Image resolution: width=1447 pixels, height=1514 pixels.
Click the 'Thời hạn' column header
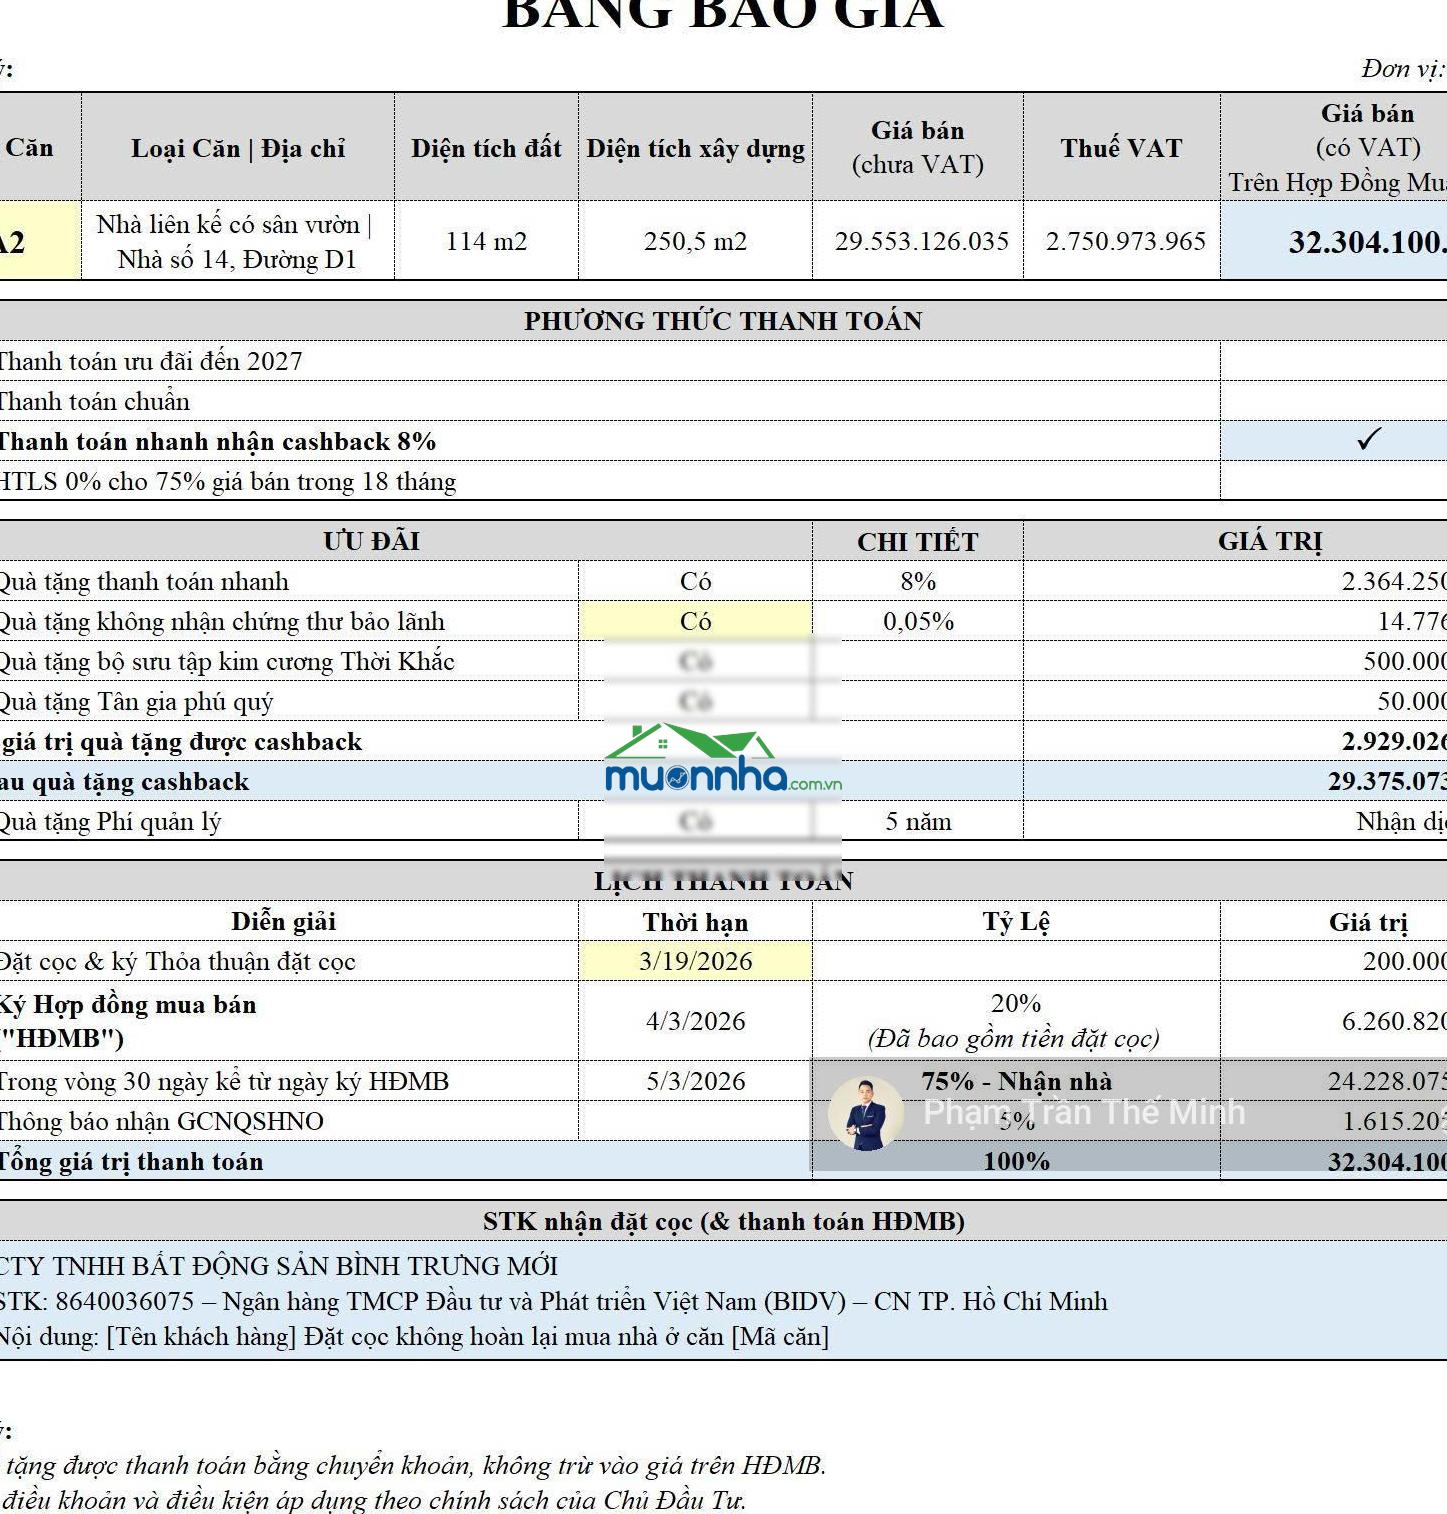(695, 921)
